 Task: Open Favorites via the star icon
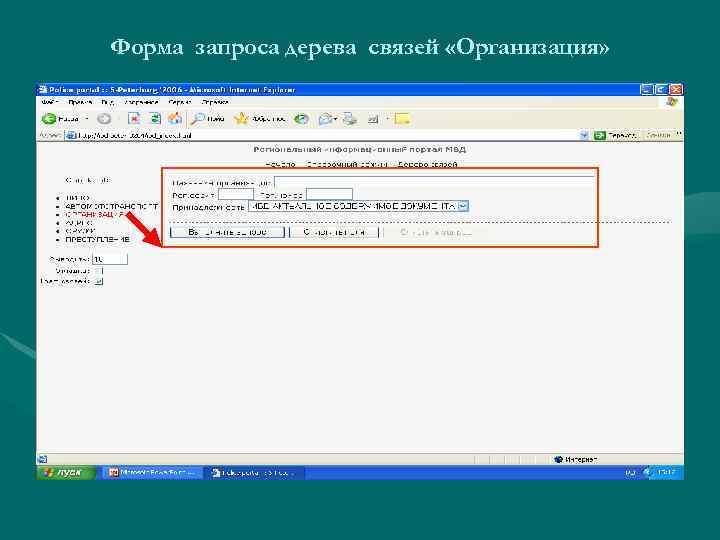(240, 119)
